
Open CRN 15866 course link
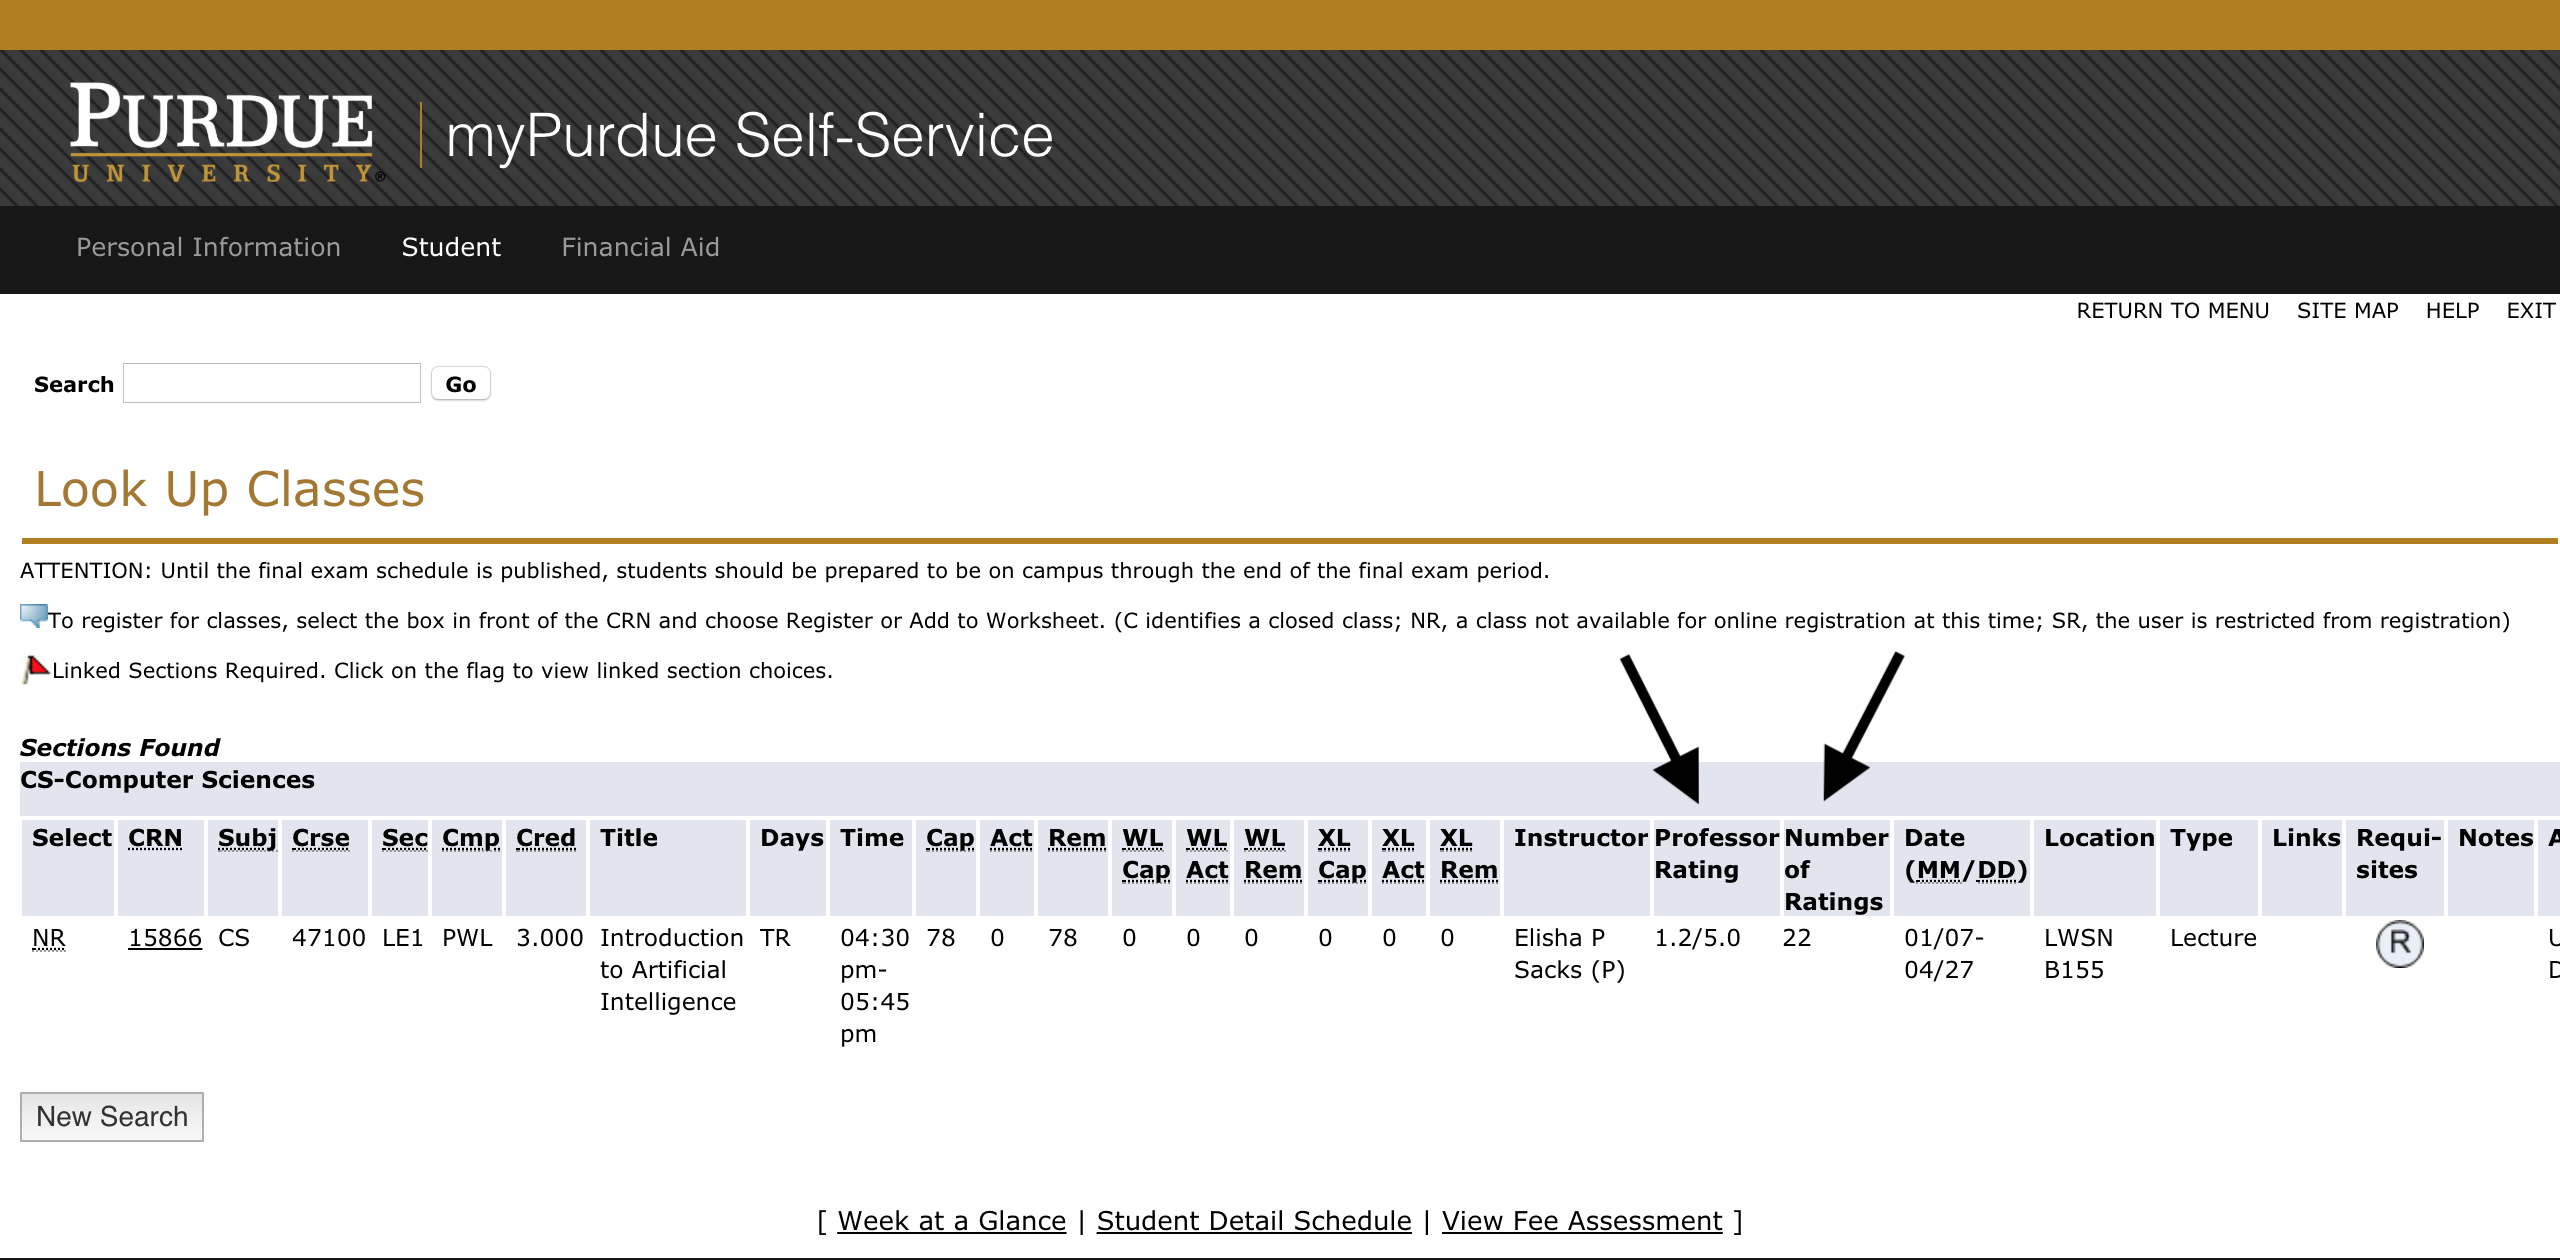pos(165,938)
